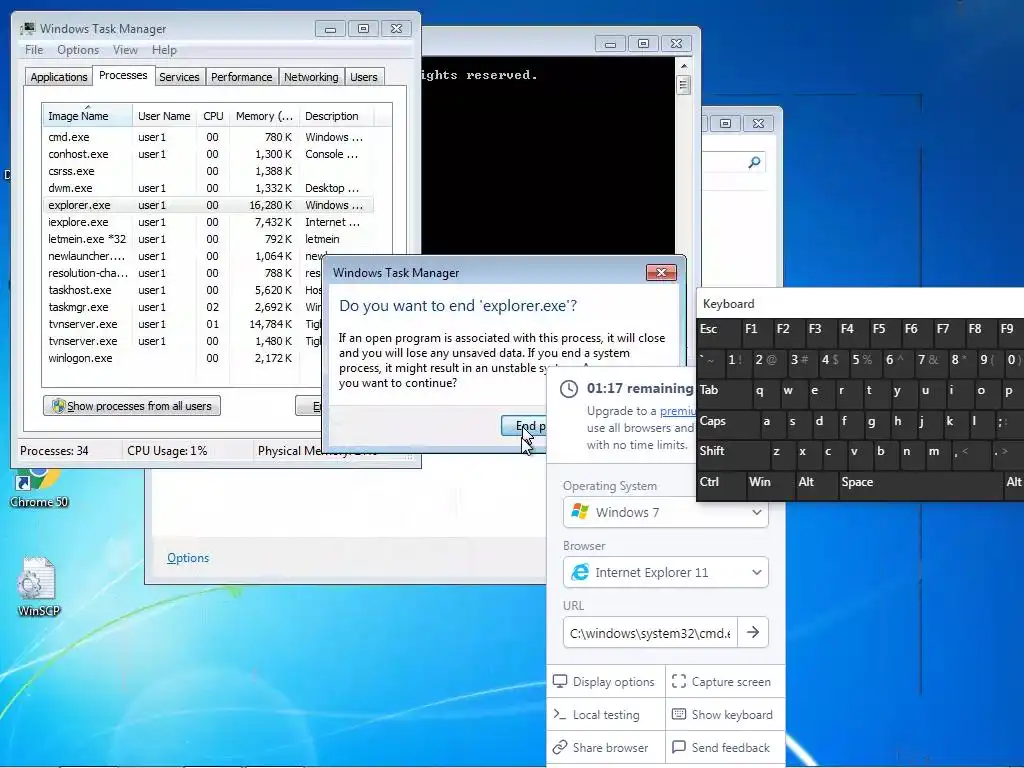Click the End process confirmation button
This screenshot has height=768, width=1024.
pos(524,426)
